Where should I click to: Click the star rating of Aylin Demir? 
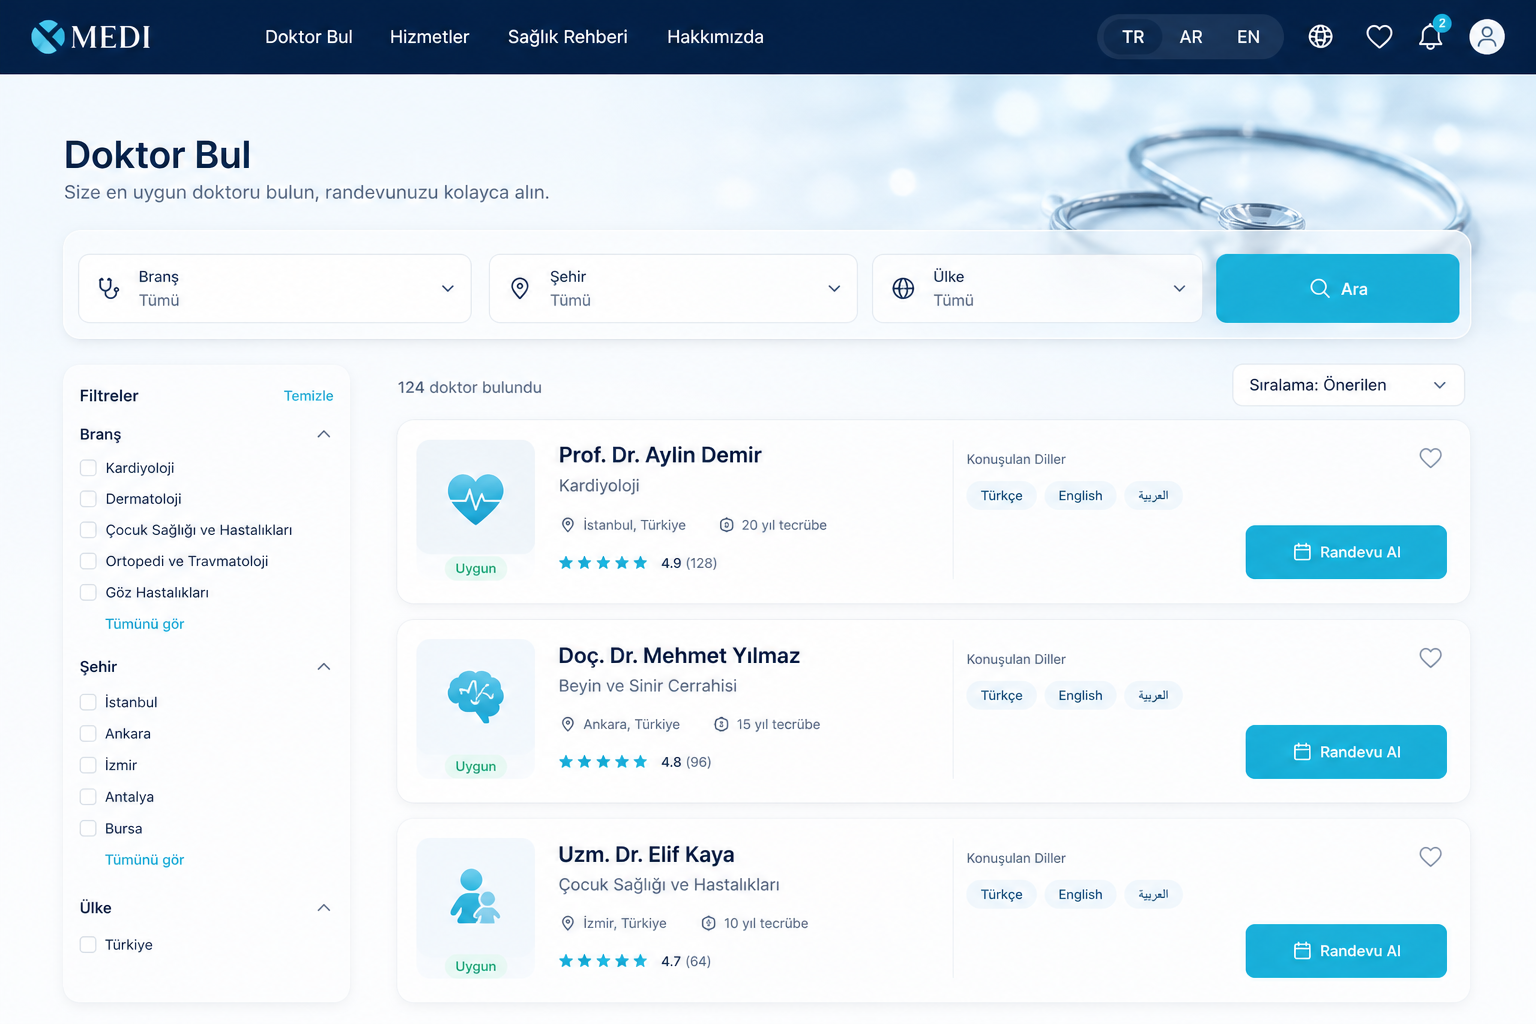(603, 563)
